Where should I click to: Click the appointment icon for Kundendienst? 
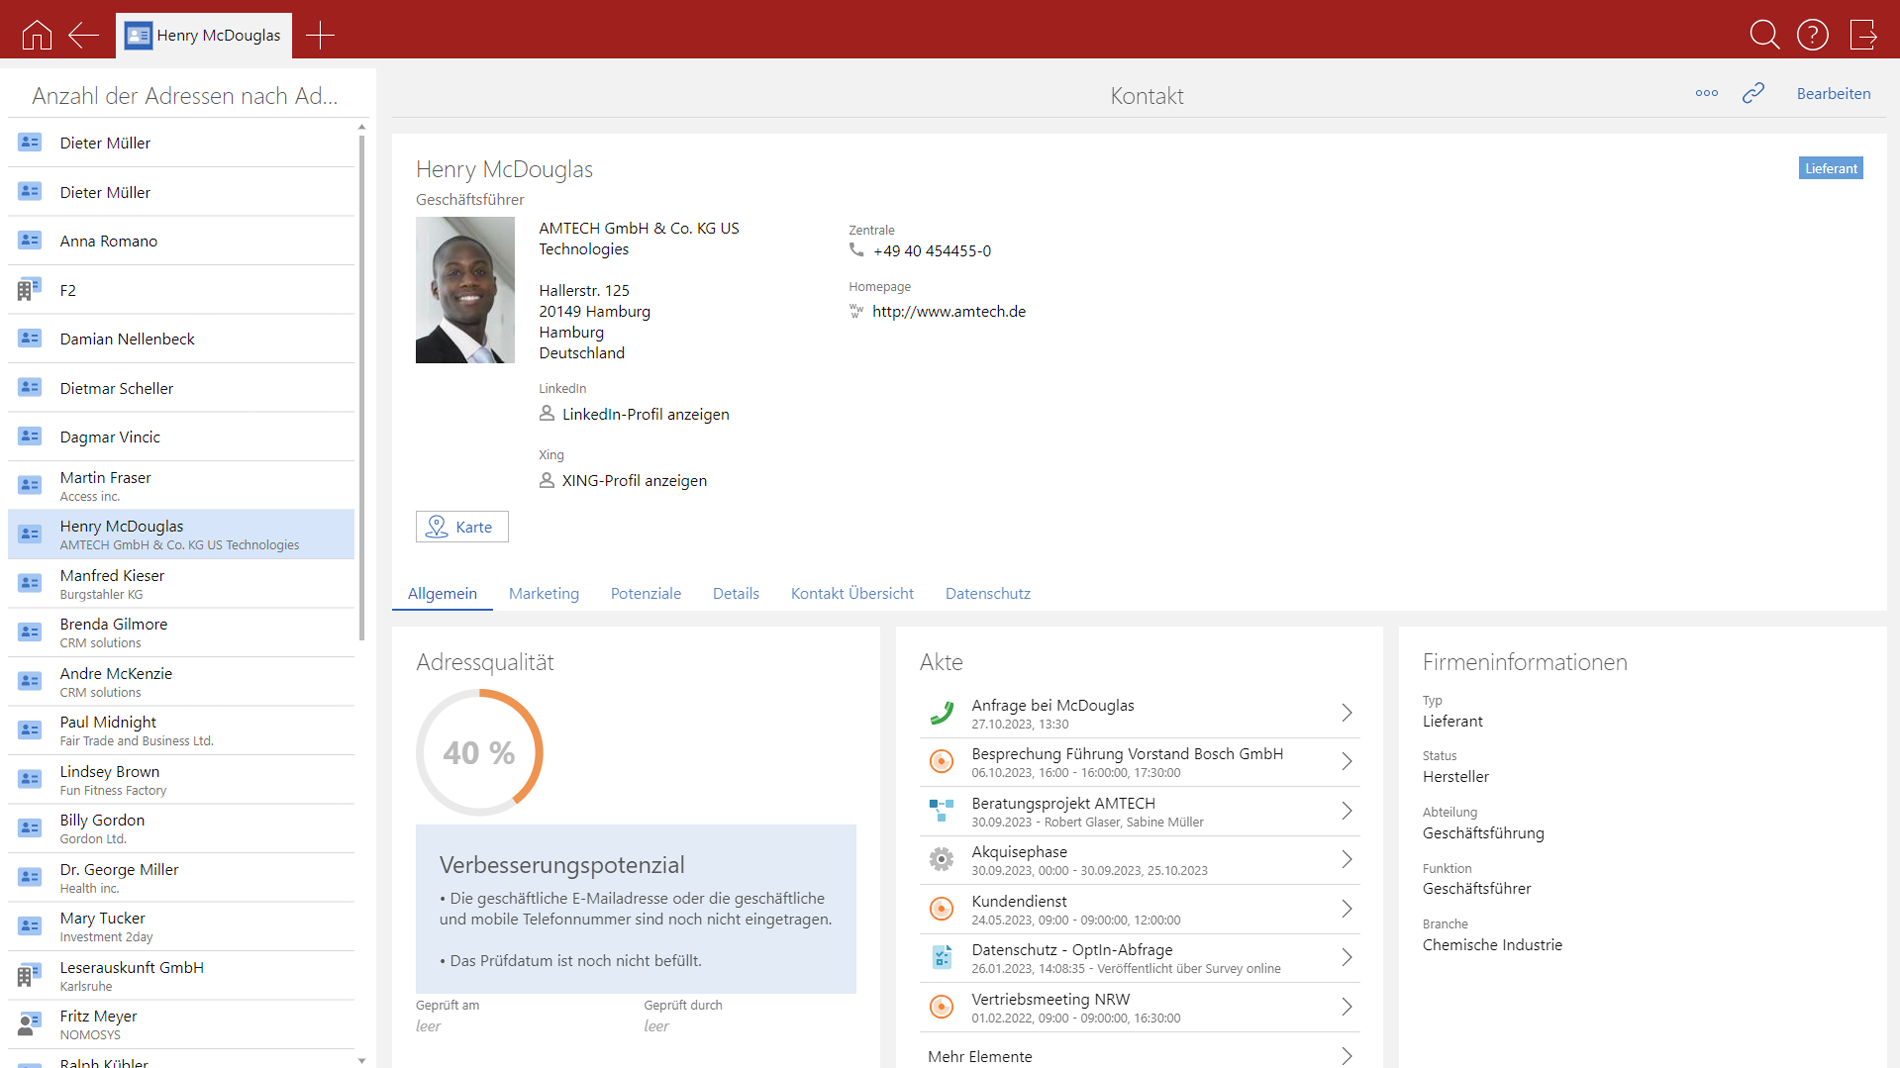(941, 908)
